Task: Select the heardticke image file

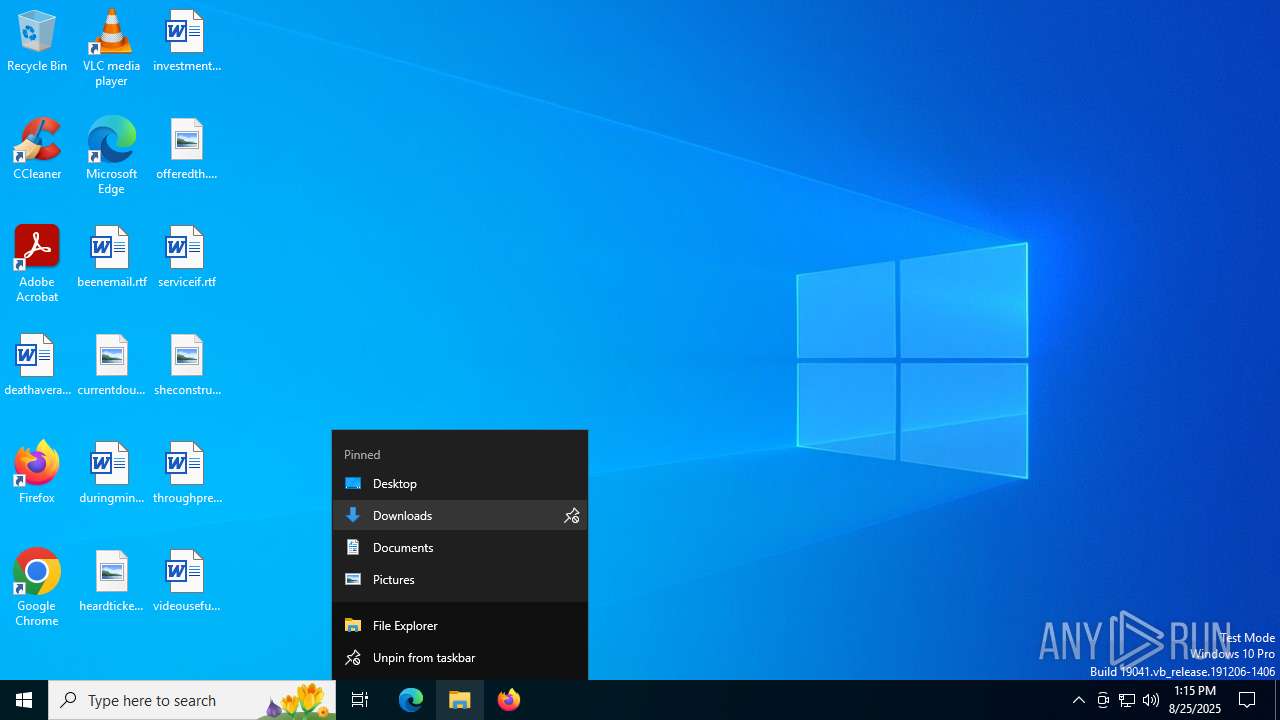Action: 111,582
